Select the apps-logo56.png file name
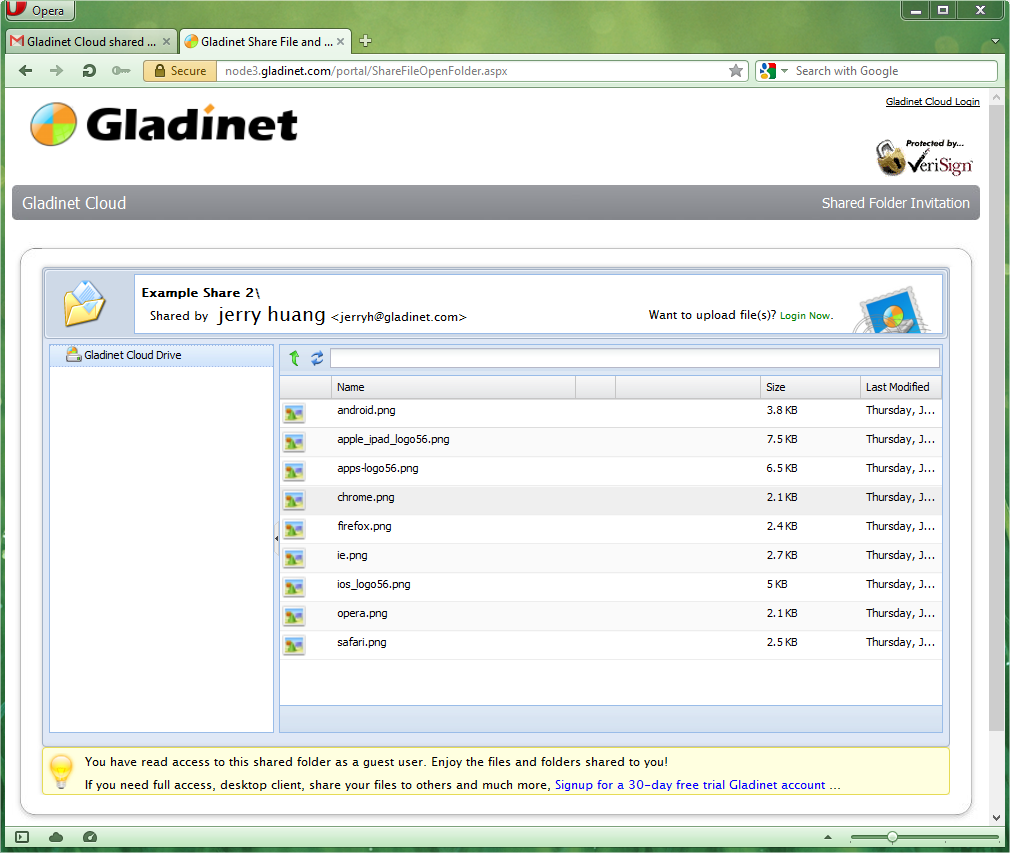The height and width of the screenshot is (853, 1010). coord(377,468)
